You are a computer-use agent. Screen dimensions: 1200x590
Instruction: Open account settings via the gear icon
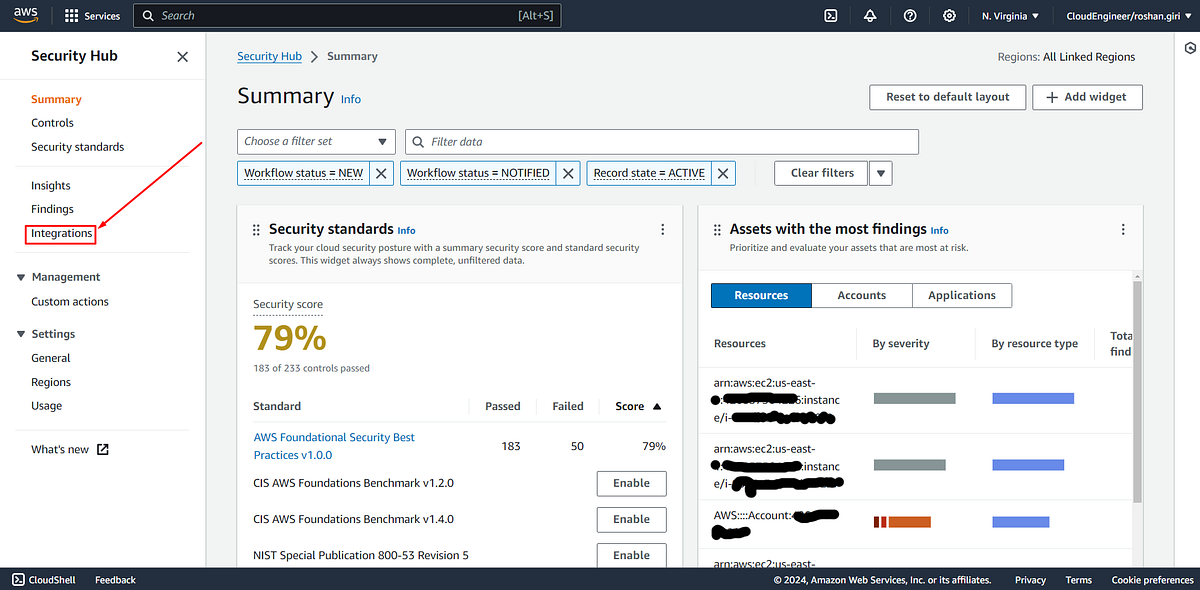pos(949,15)
